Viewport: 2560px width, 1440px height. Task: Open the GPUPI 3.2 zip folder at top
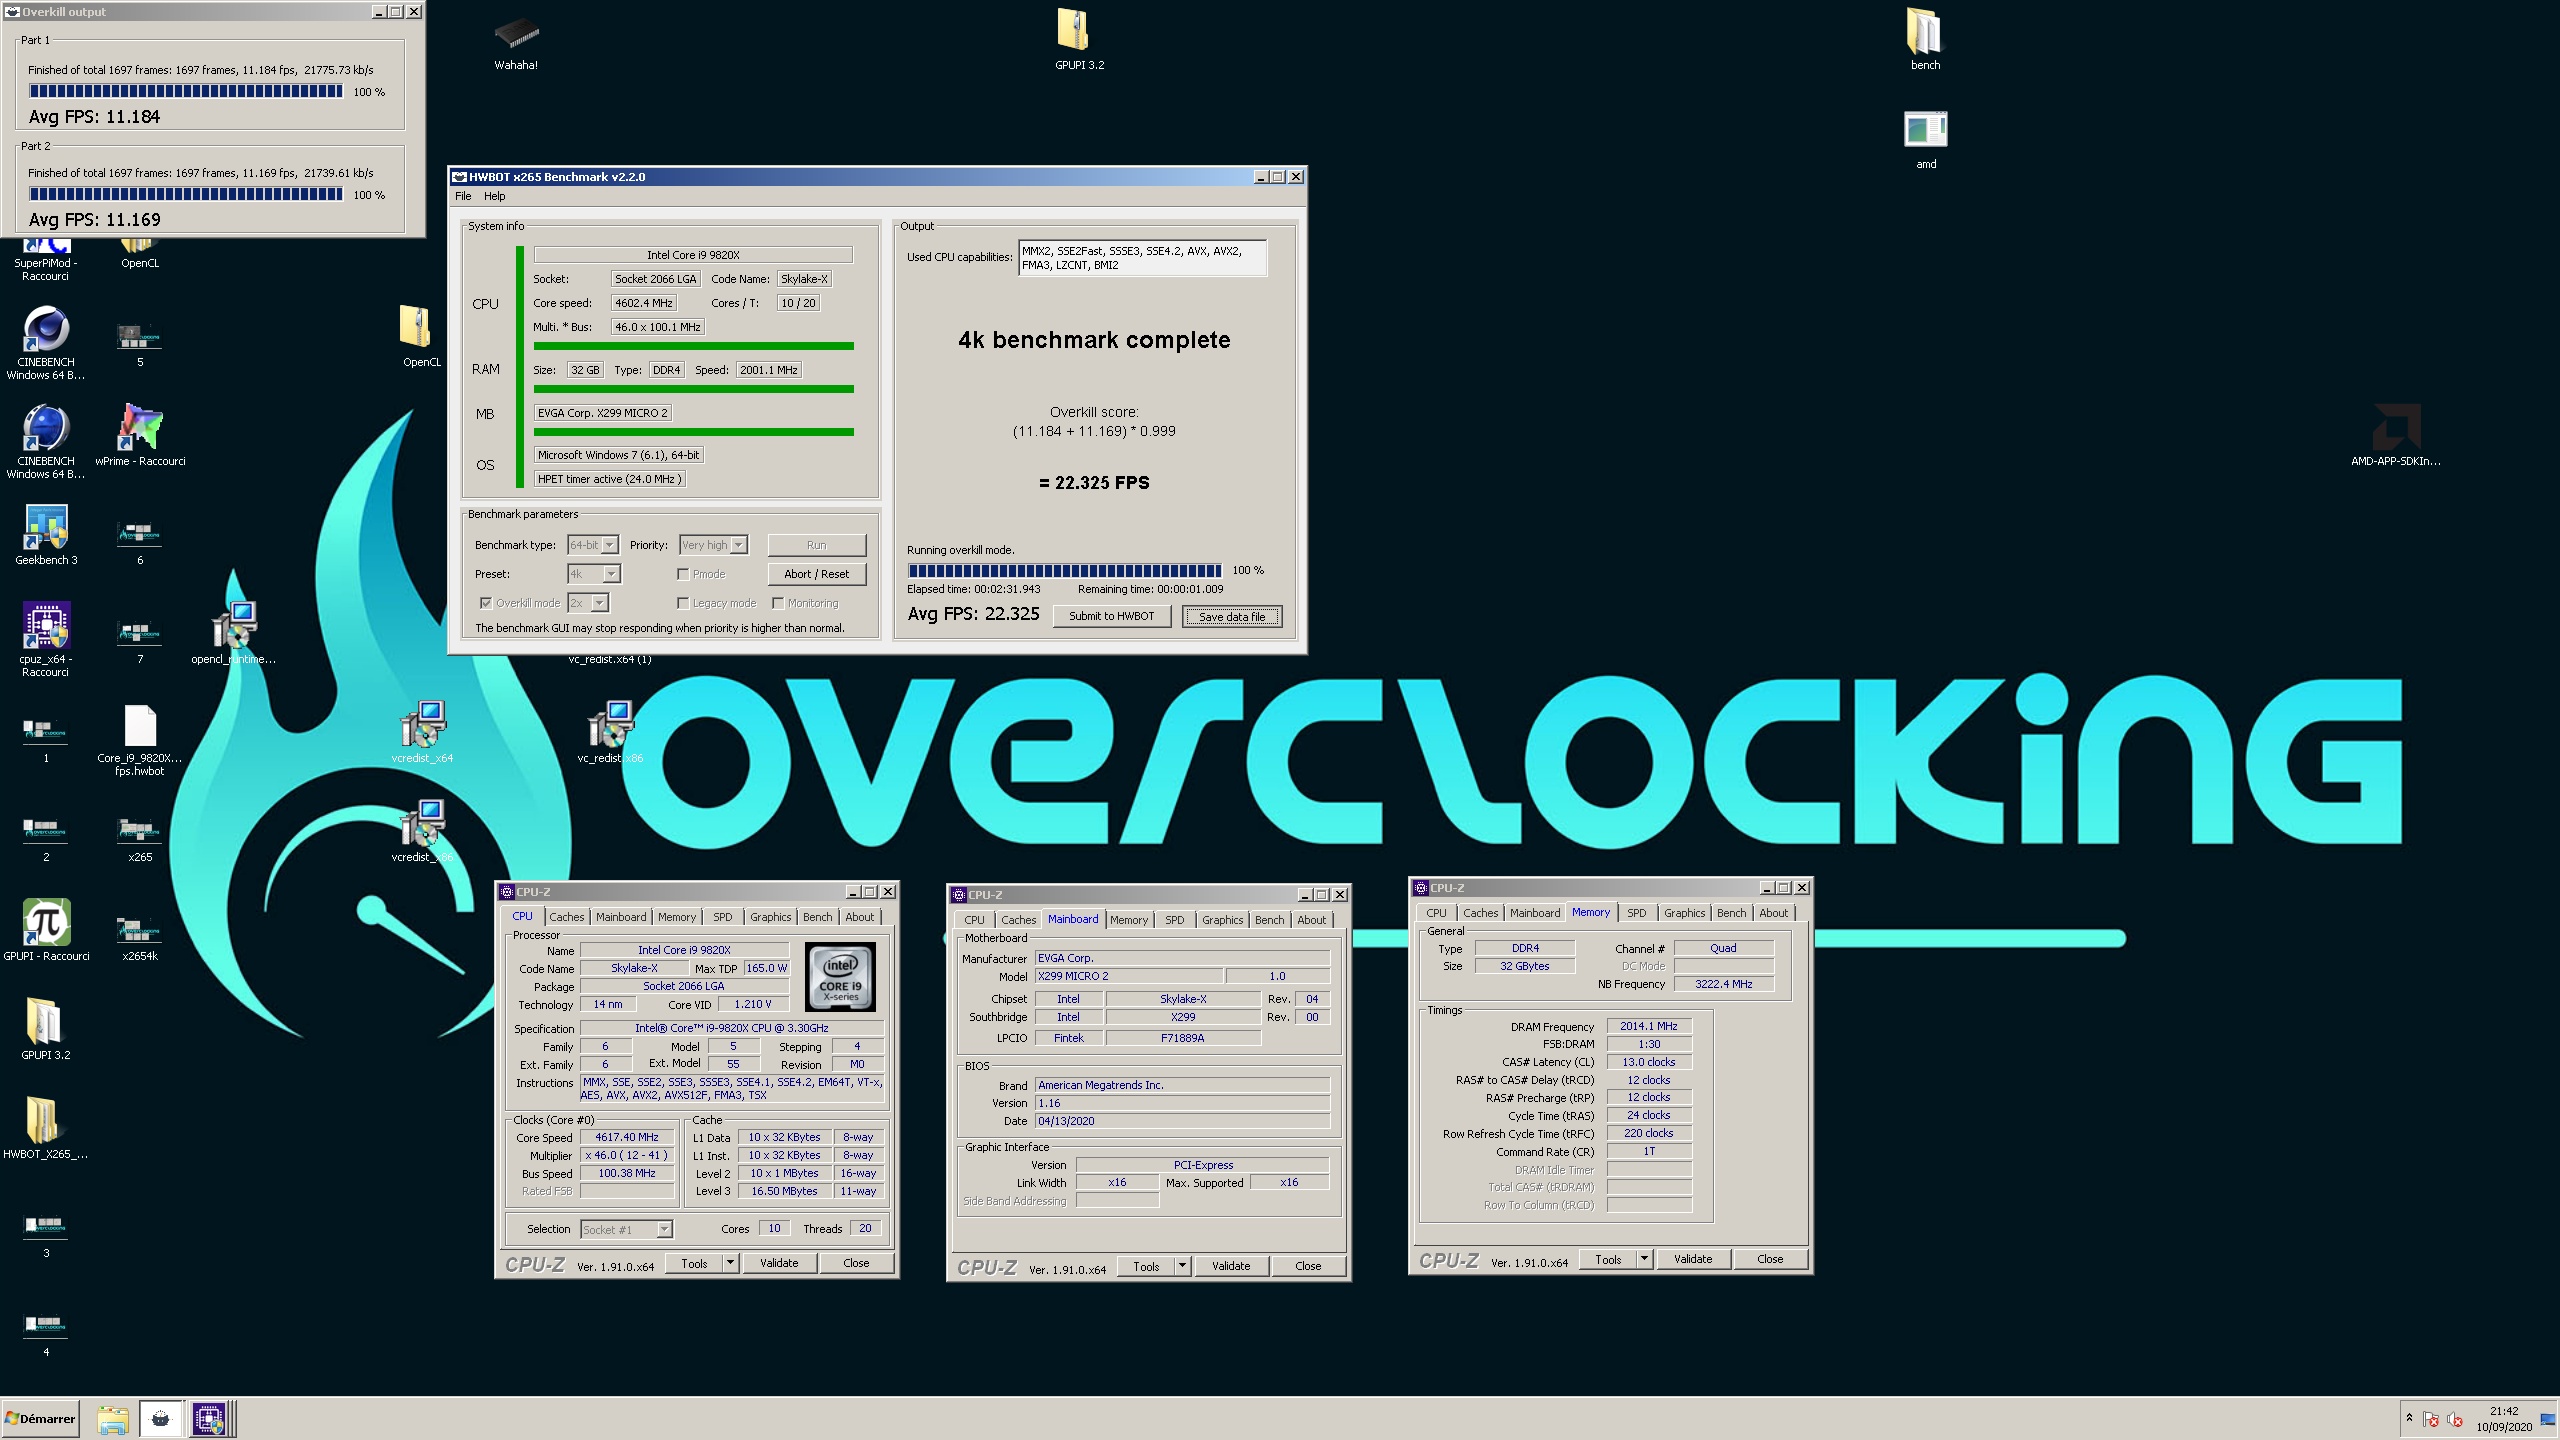pyautogui.click(x=1079, y=40)
